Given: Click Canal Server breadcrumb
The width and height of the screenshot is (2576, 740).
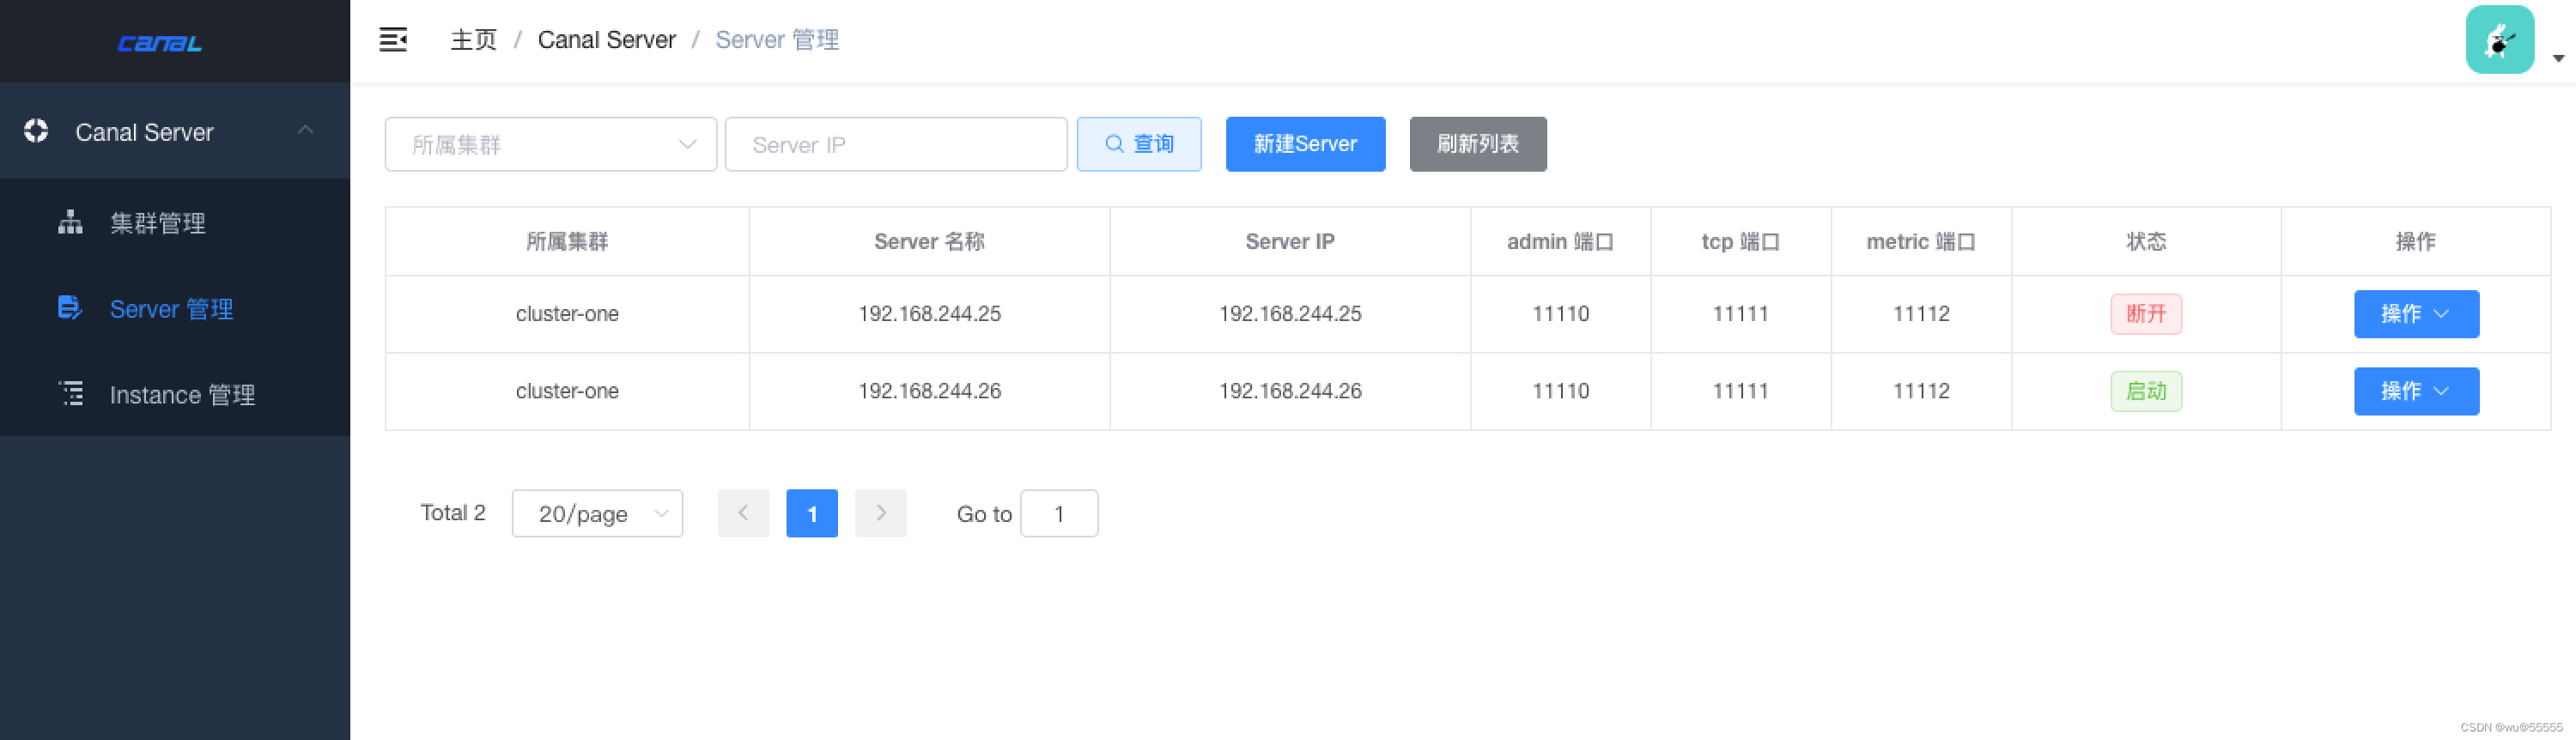Looking at the screenshot, I should 607,40.
